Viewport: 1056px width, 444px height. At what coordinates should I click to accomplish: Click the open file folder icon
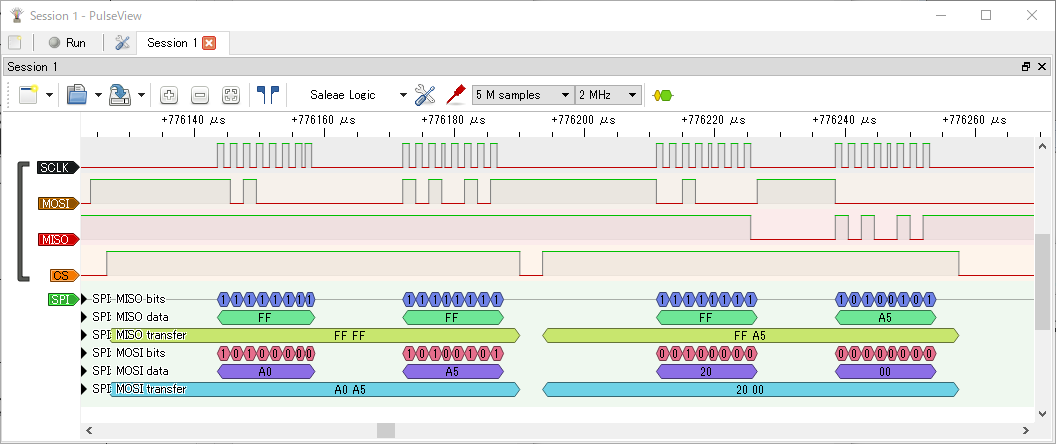[77, 95]
